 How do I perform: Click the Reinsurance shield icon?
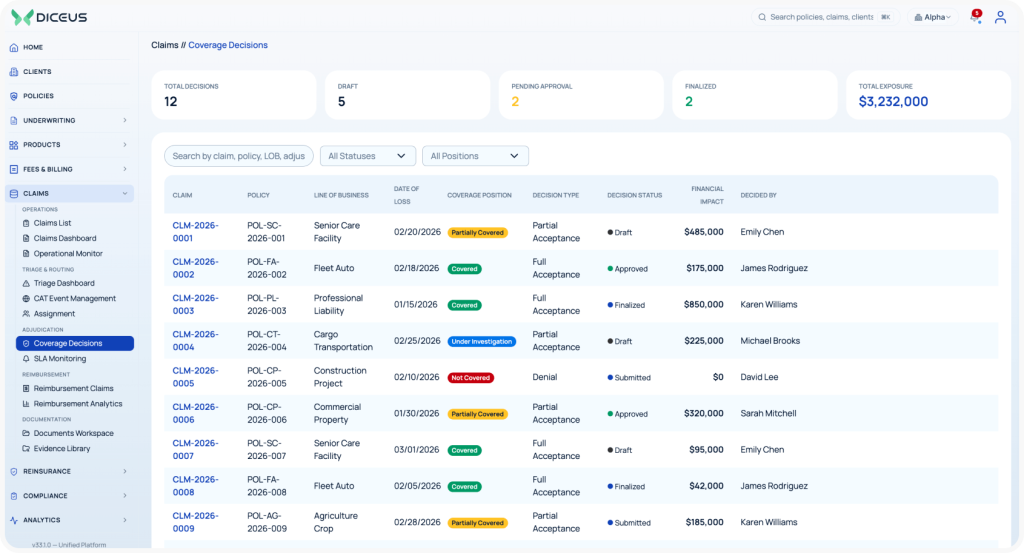point(14,471)
